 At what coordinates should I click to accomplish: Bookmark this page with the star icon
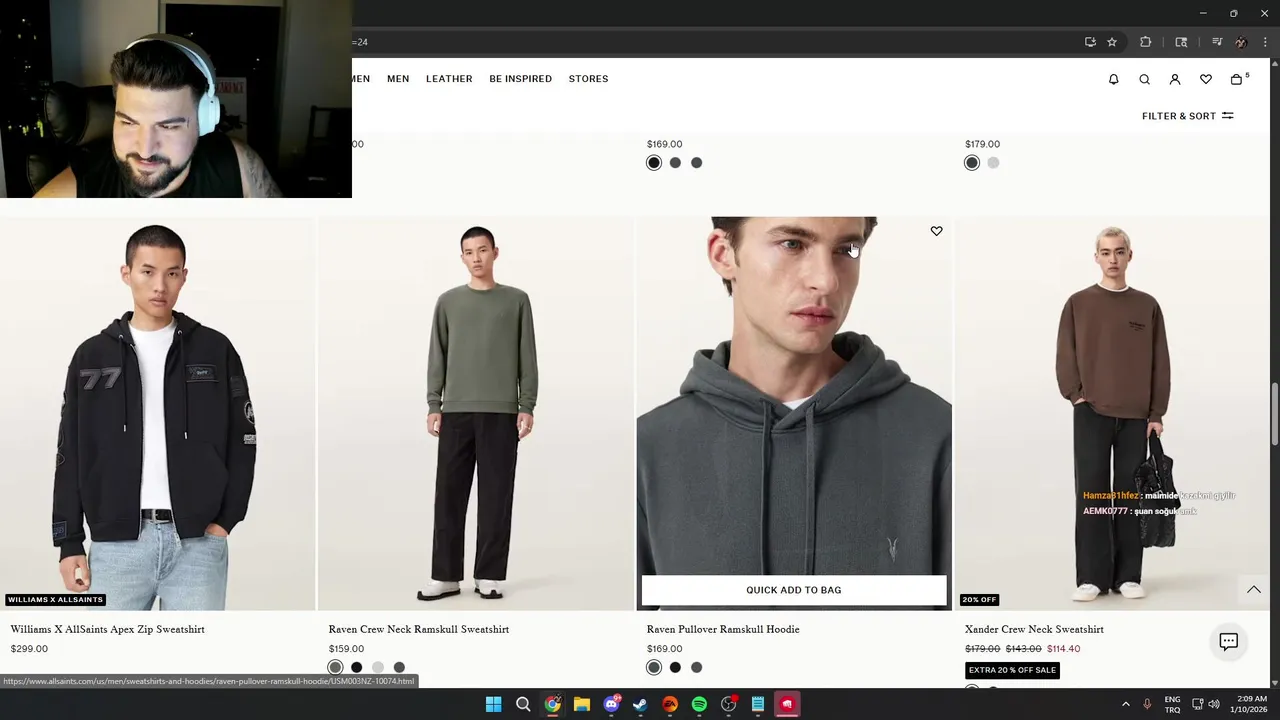pos(1112,42)
